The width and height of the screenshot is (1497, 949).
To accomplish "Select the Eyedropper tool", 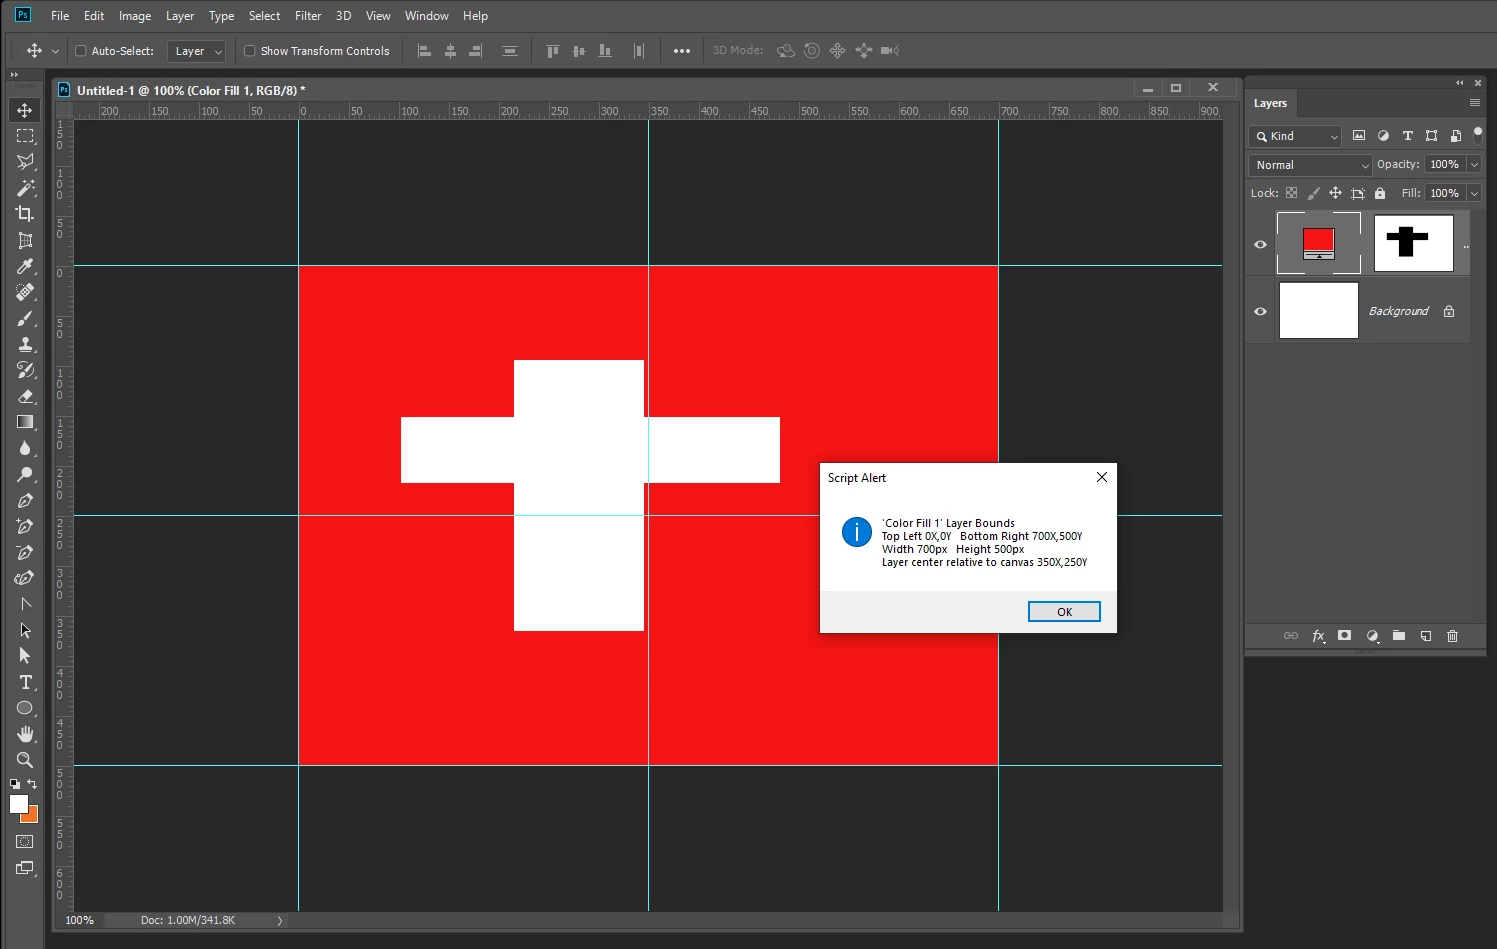I will click(x=25, y=266).
